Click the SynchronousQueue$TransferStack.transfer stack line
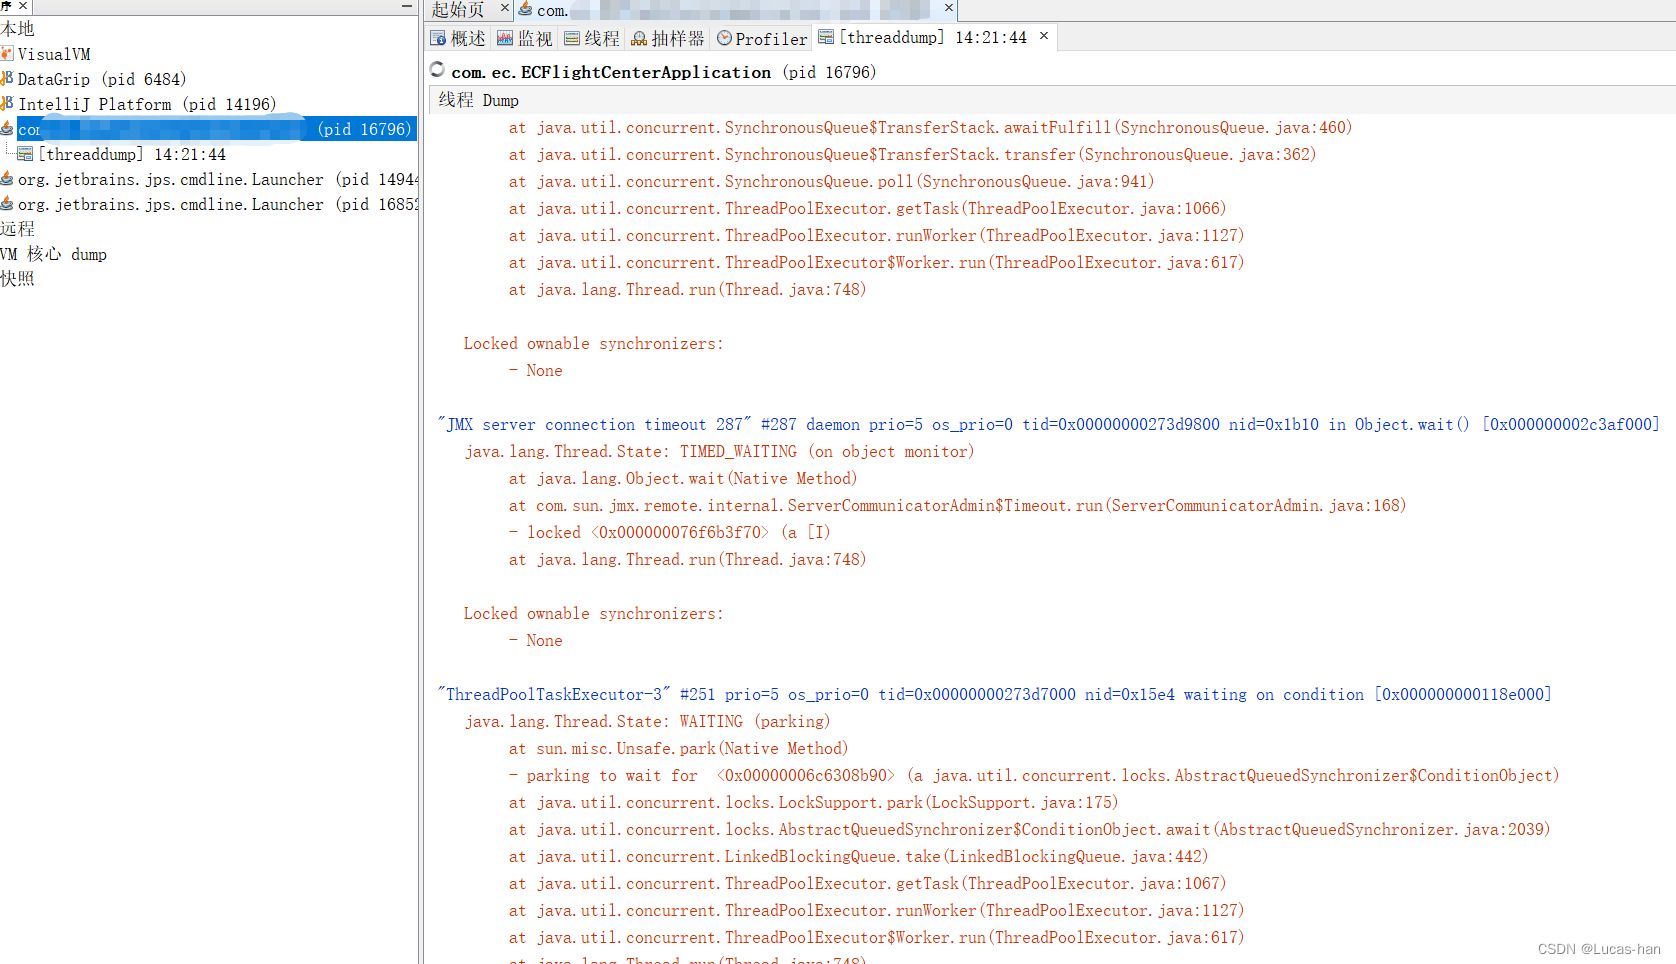 tap(912, 154)
